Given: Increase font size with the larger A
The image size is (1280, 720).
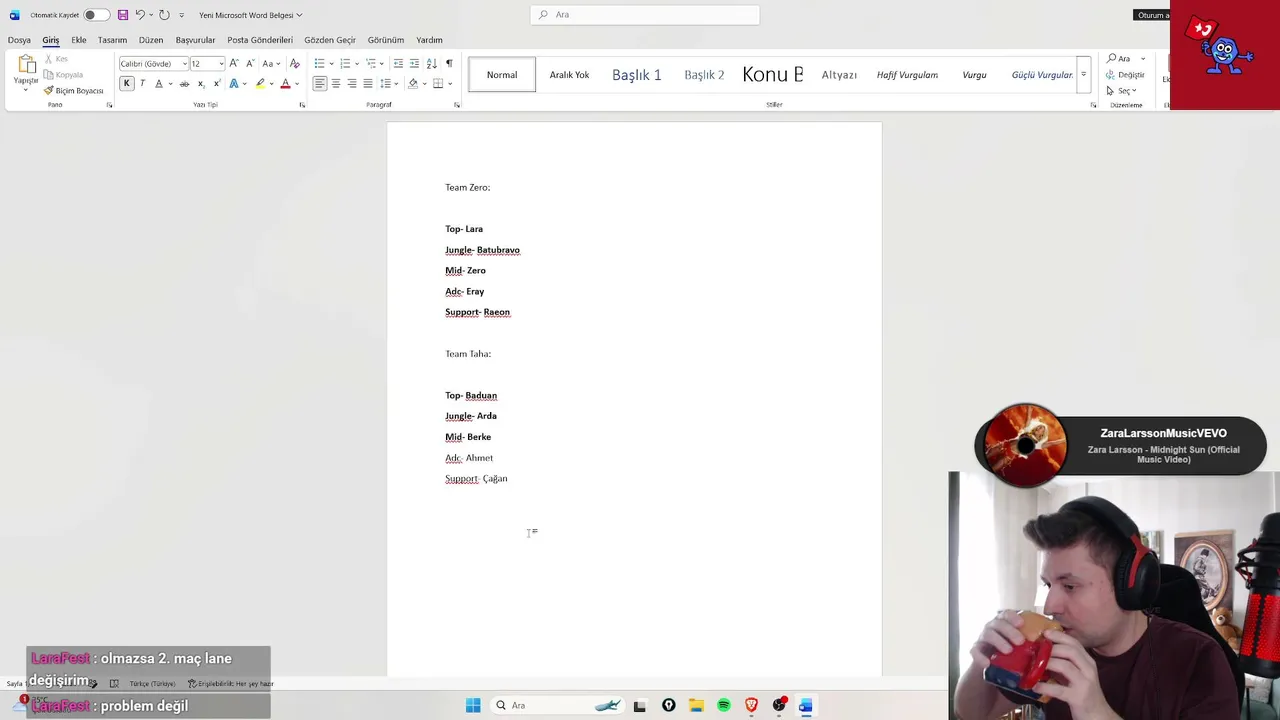Looking at the screenshot, I should [234, 63].
